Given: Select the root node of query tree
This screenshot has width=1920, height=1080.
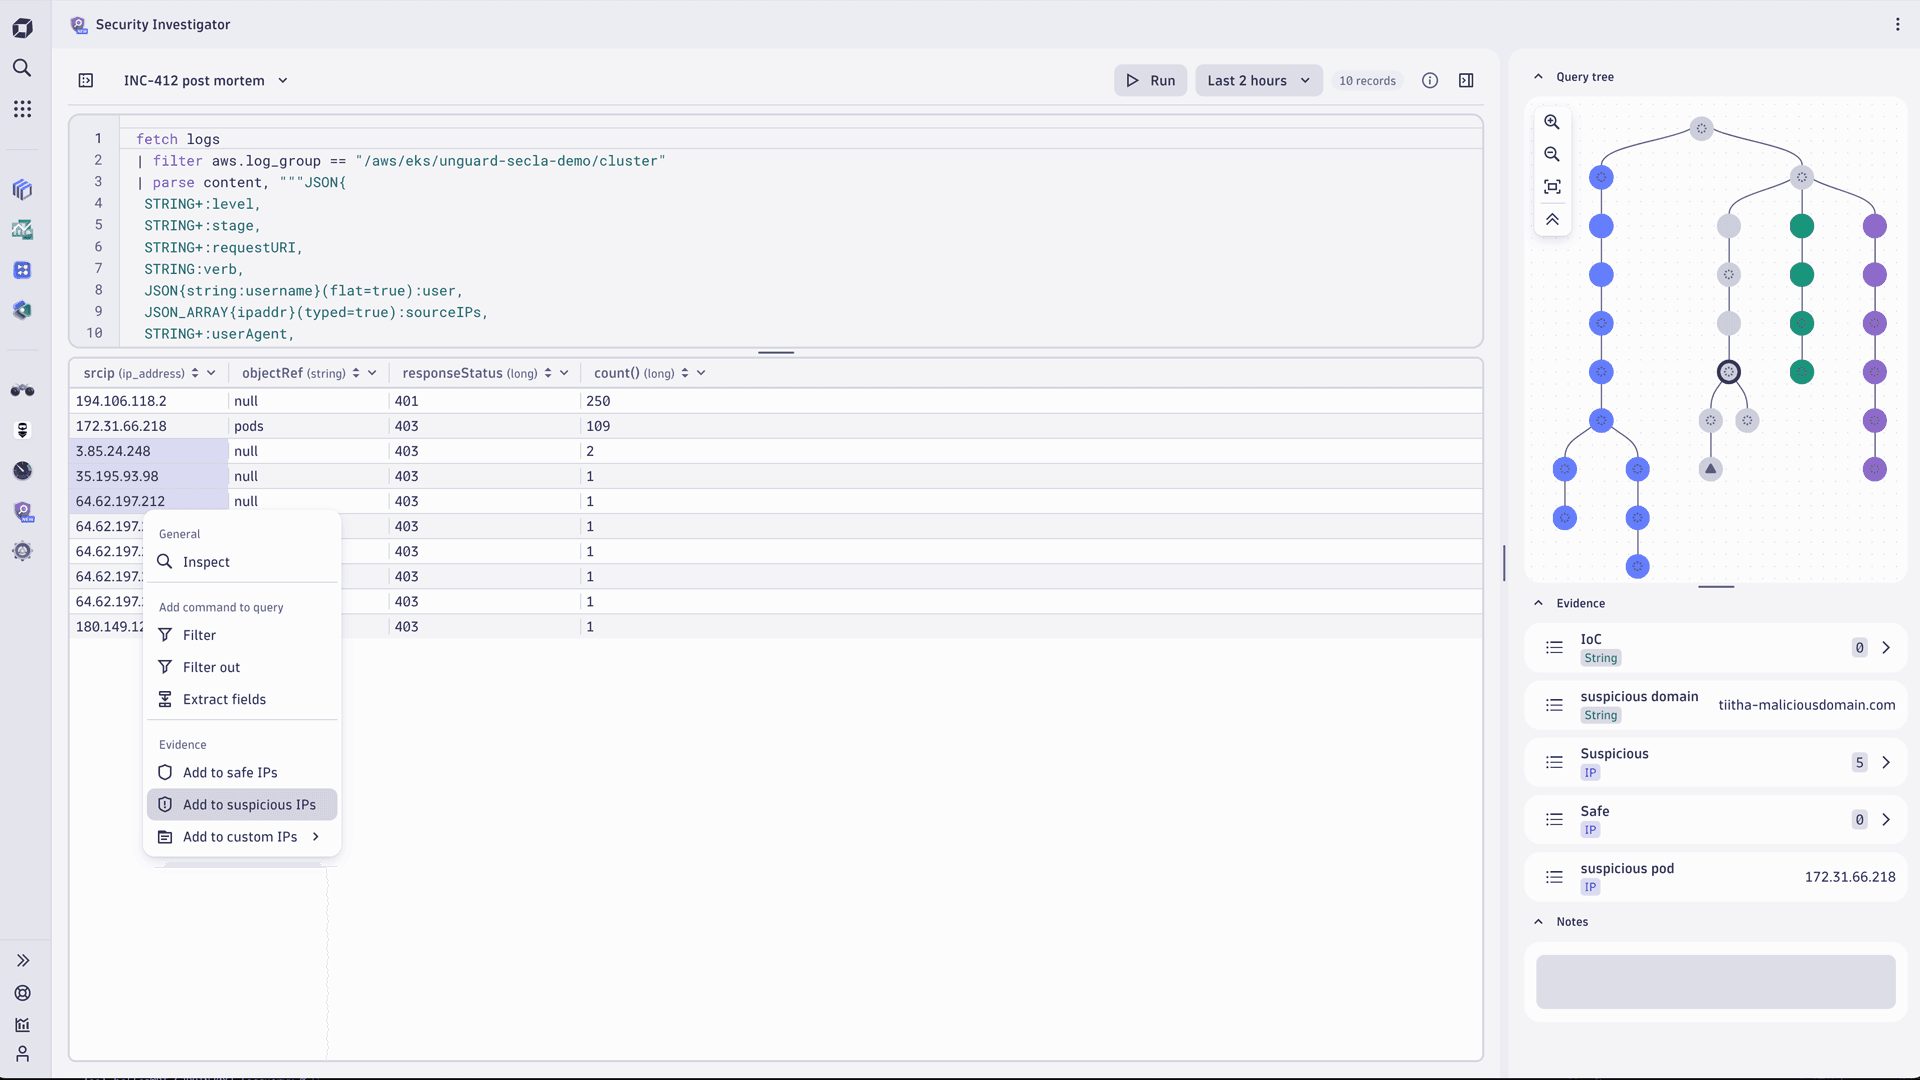Looking at the screenshot, I should tap(1701, 128).
